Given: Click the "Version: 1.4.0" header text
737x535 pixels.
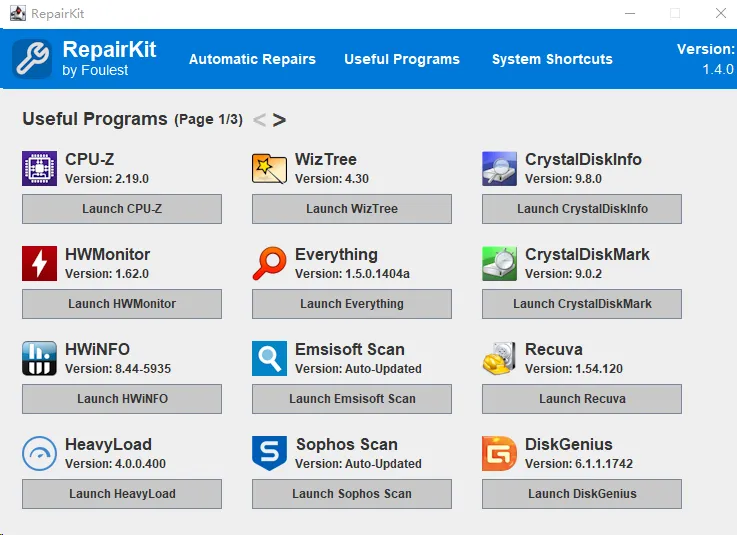Looking at the screenshot, I should pos(706,59).
